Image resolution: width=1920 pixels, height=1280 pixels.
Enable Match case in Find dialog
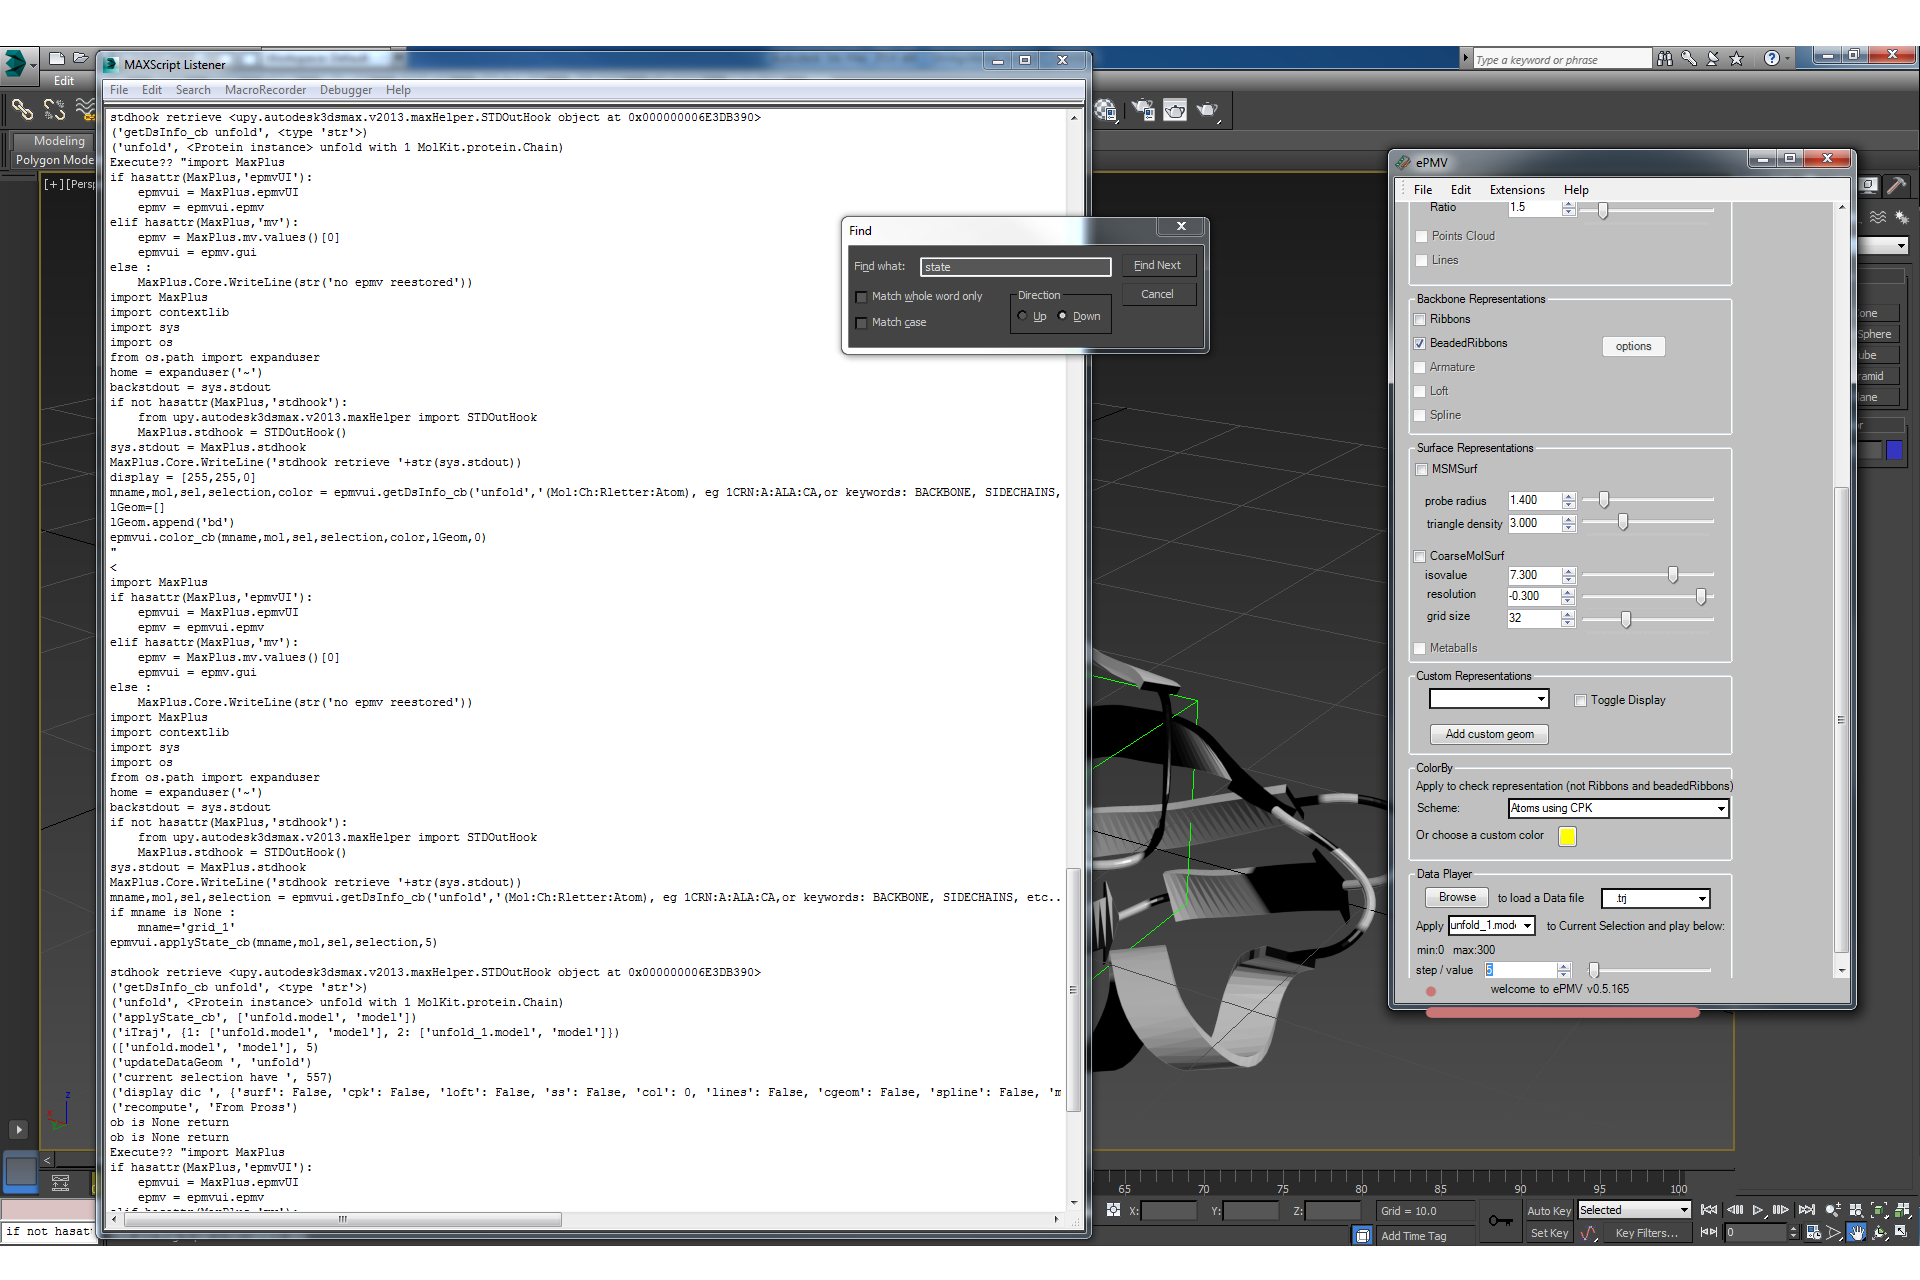point(861,322)
